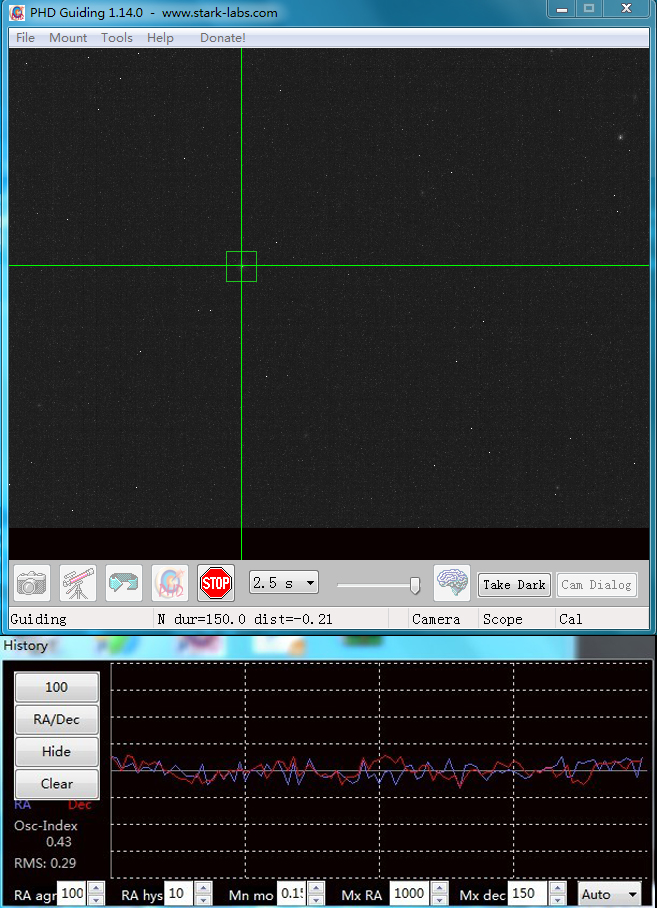Click the PHD guide target icon
This screenshot has width=657, height=908.
170,583
